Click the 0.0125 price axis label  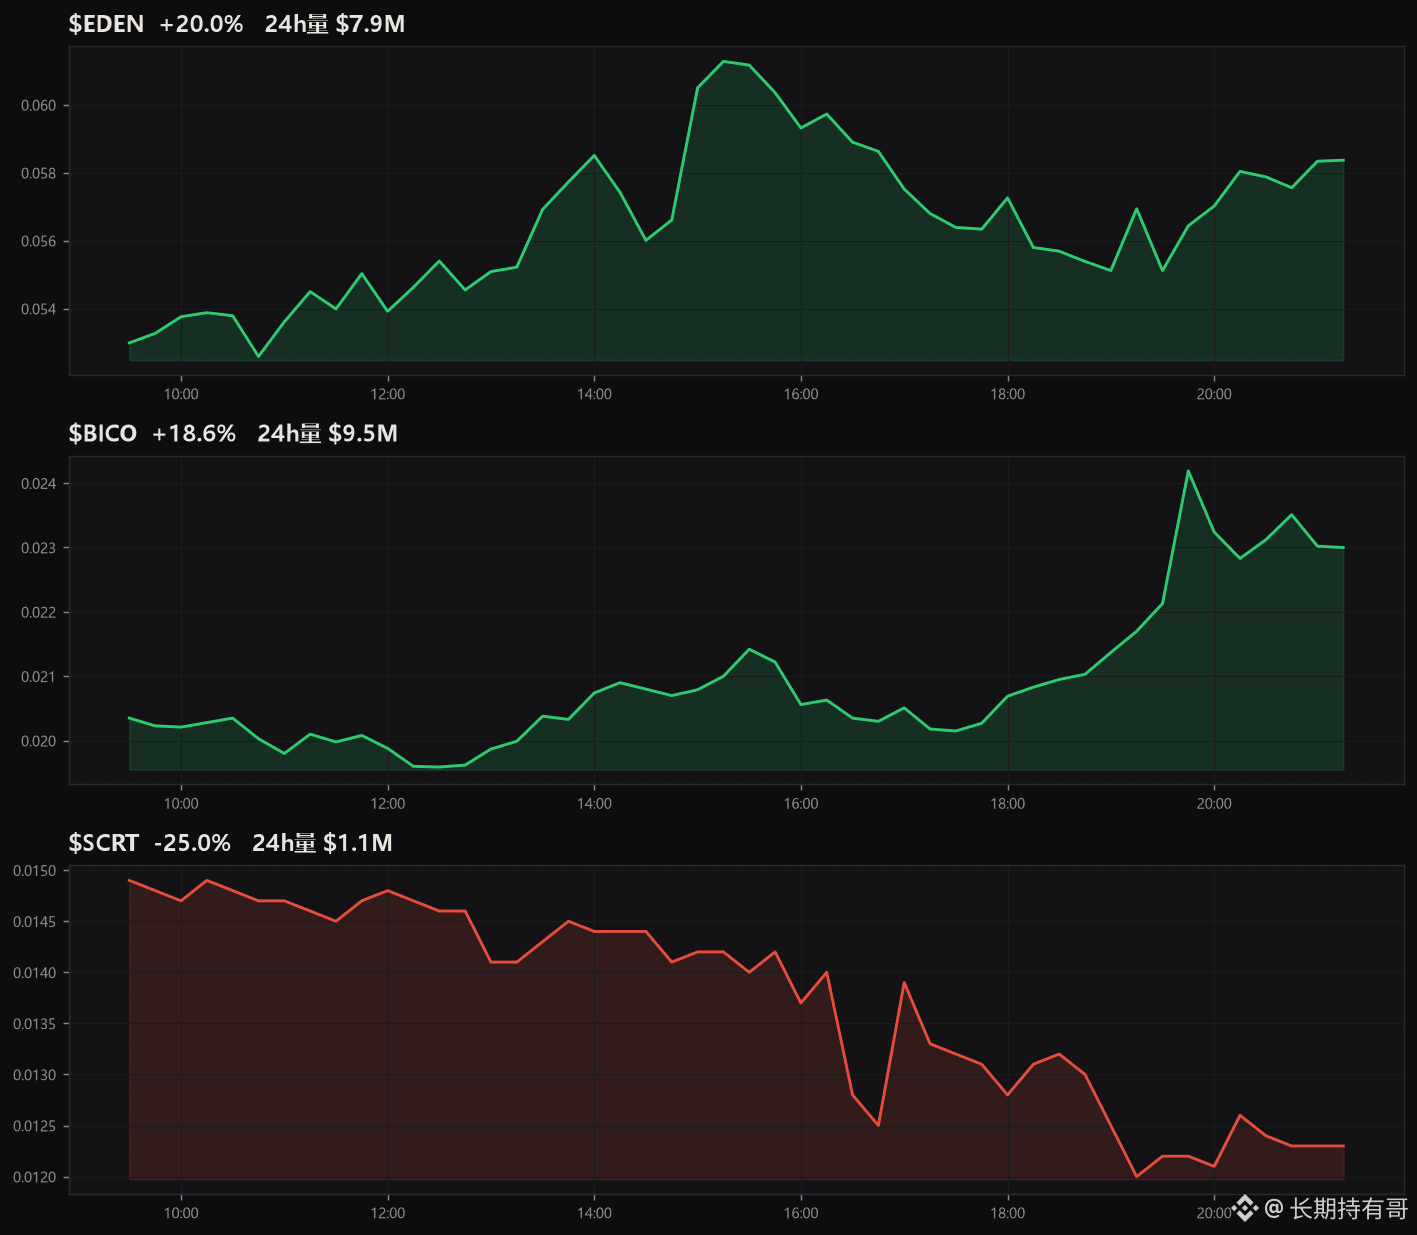click(x=35, y=1126)
